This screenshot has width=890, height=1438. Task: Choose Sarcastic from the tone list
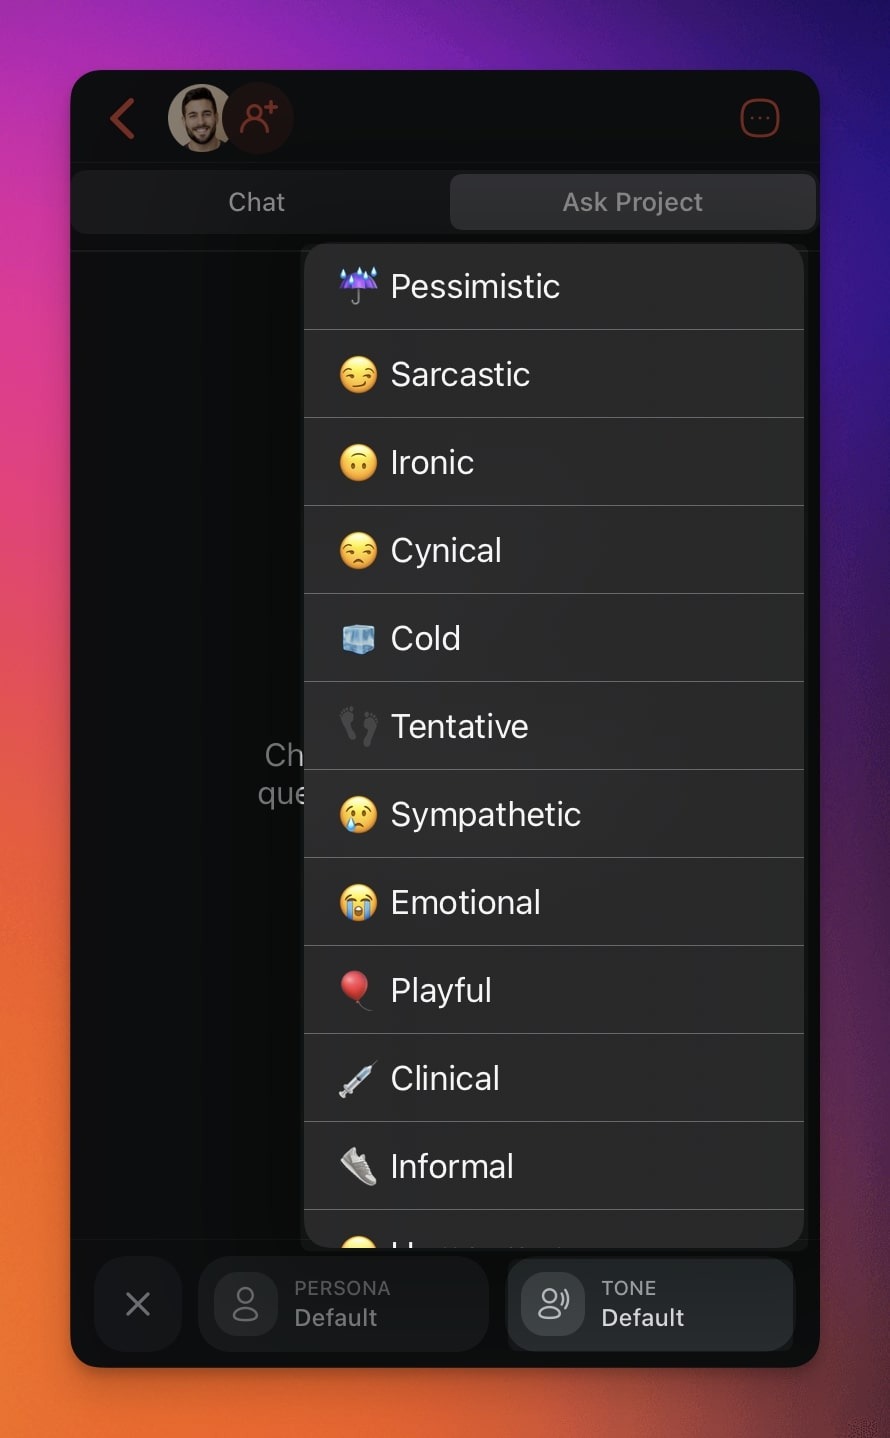[553, 374]
